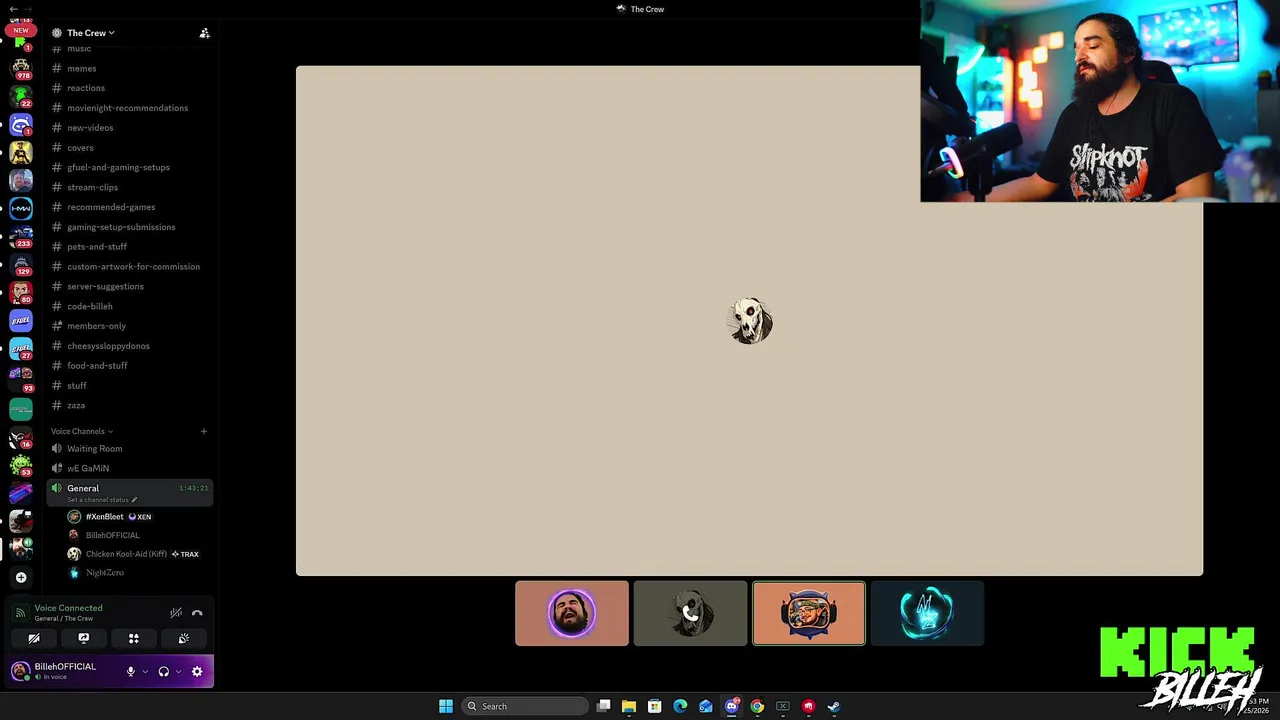The image size is (1280, 720).
Task: Open Steam from taskbar
Action: [x=834, y=706]
